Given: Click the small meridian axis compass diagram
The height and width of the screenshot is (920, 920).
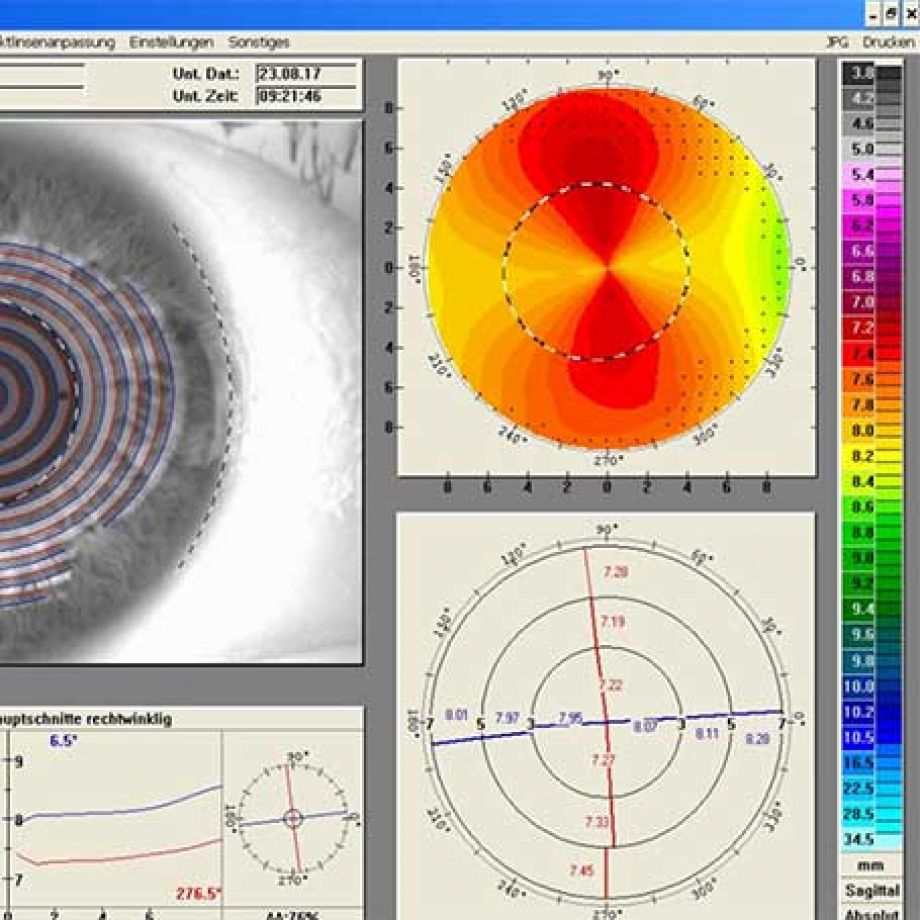Looking at the screenshot, I should 292,818.
